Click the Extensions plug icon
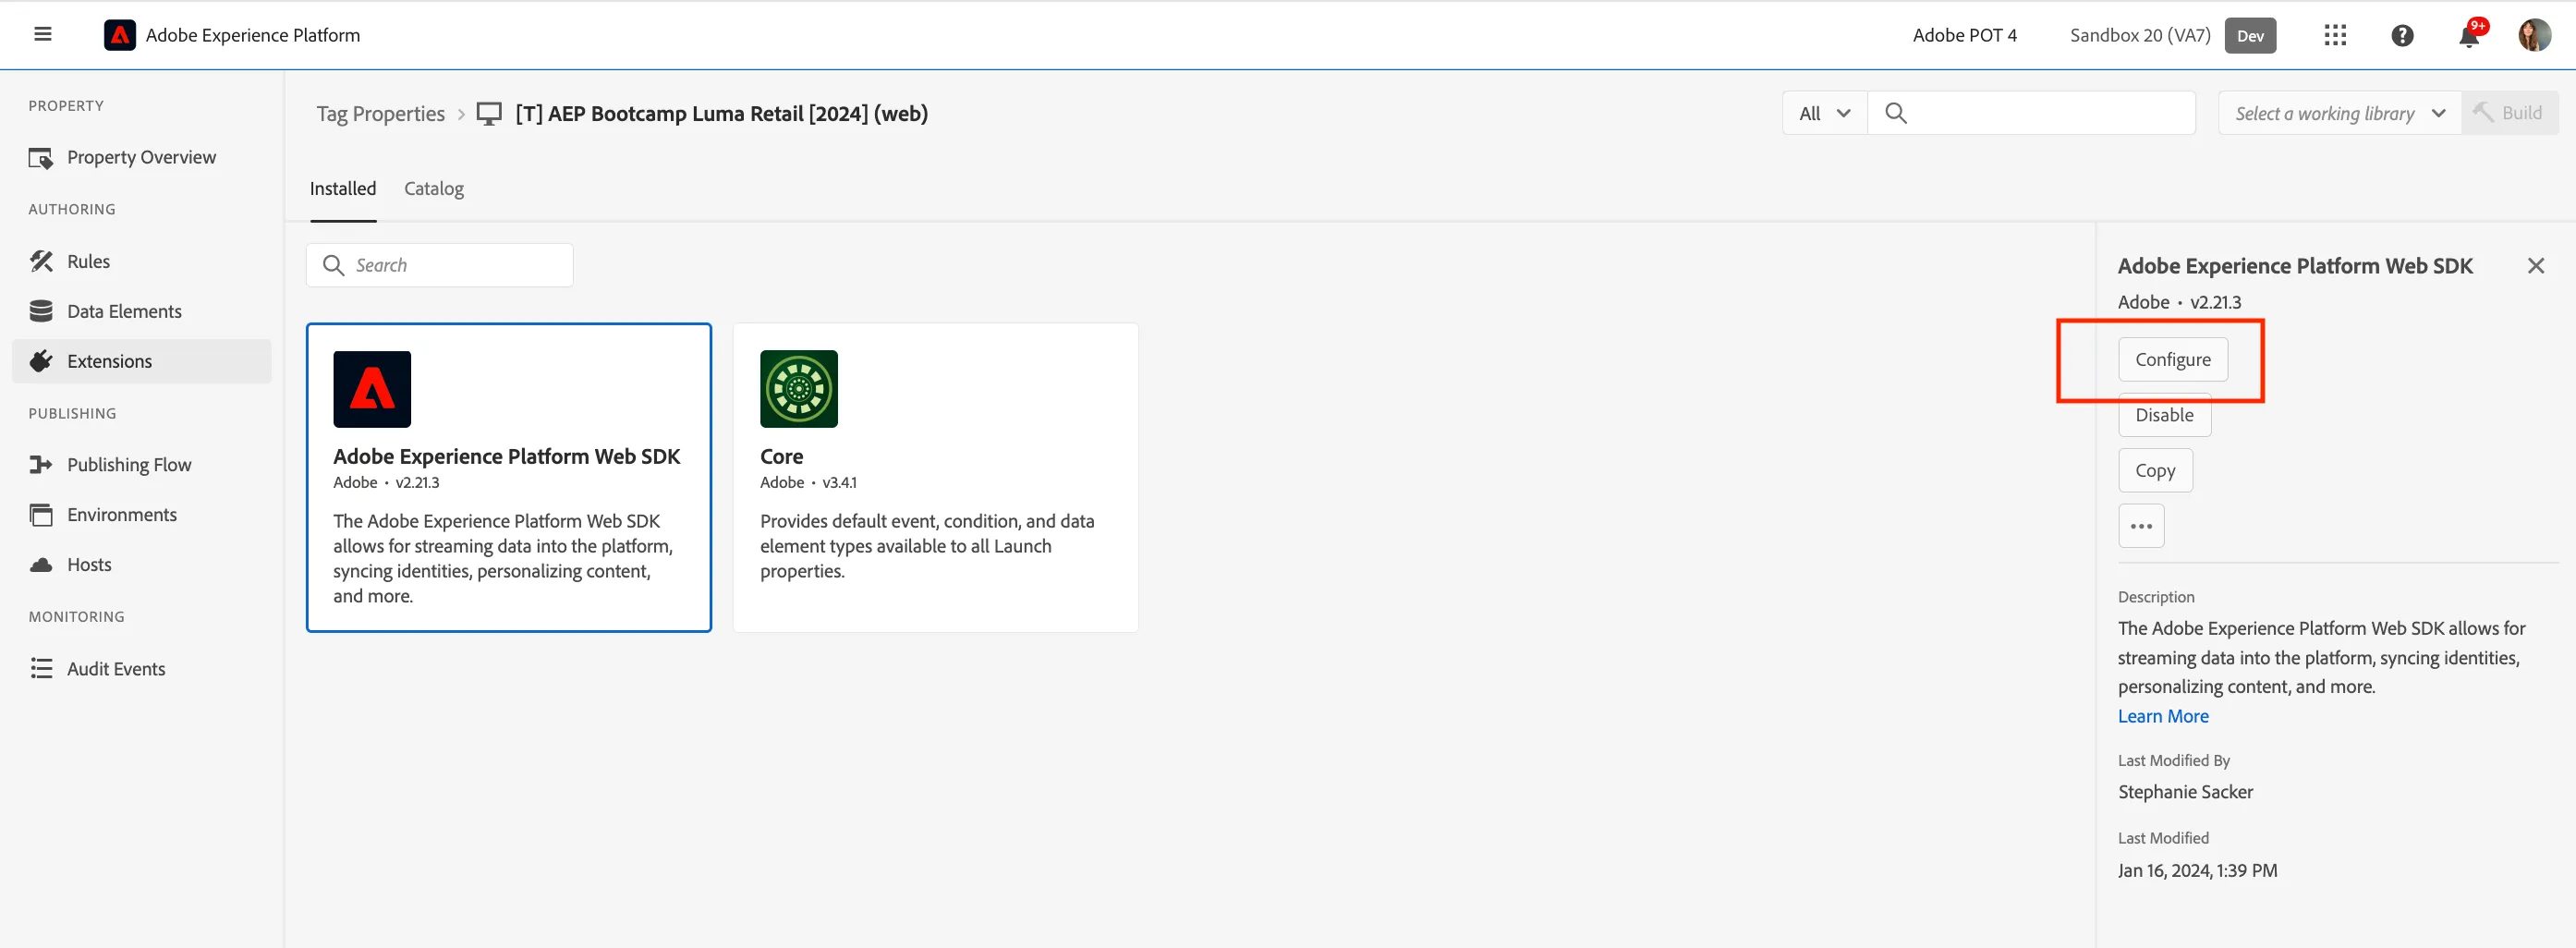This screenshot has width=2576, height=948. pos(41,361)
